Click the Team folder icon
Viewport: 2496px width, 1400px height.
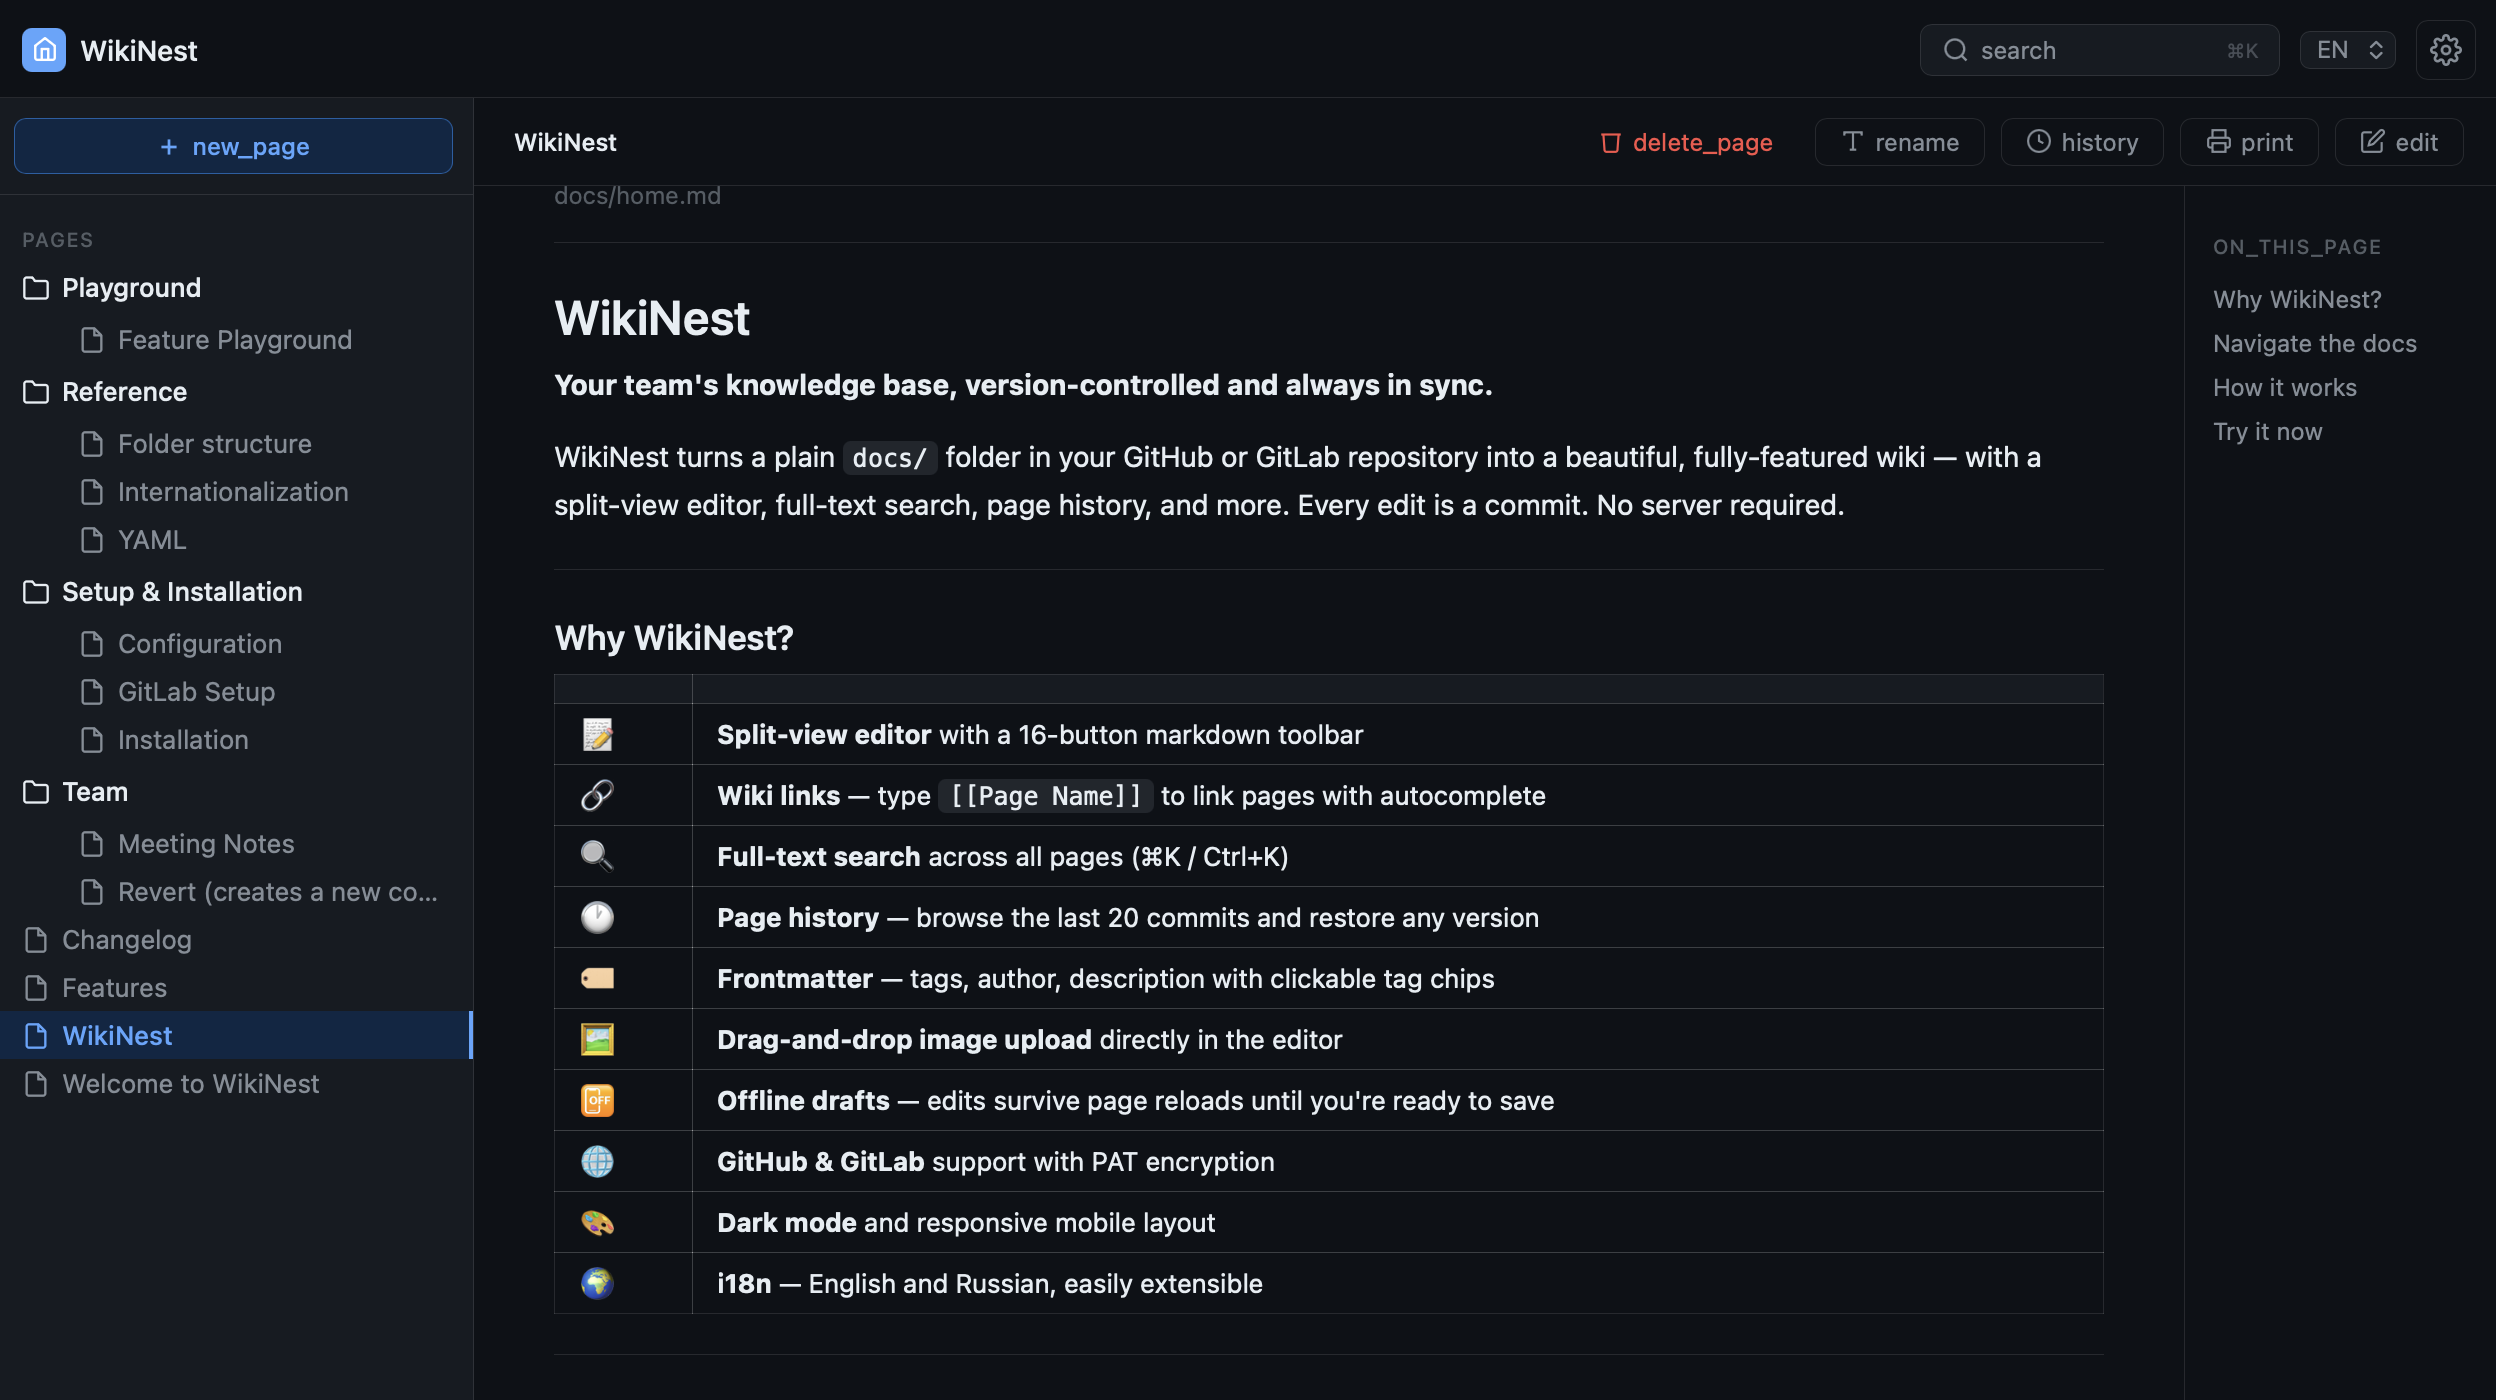36,792
